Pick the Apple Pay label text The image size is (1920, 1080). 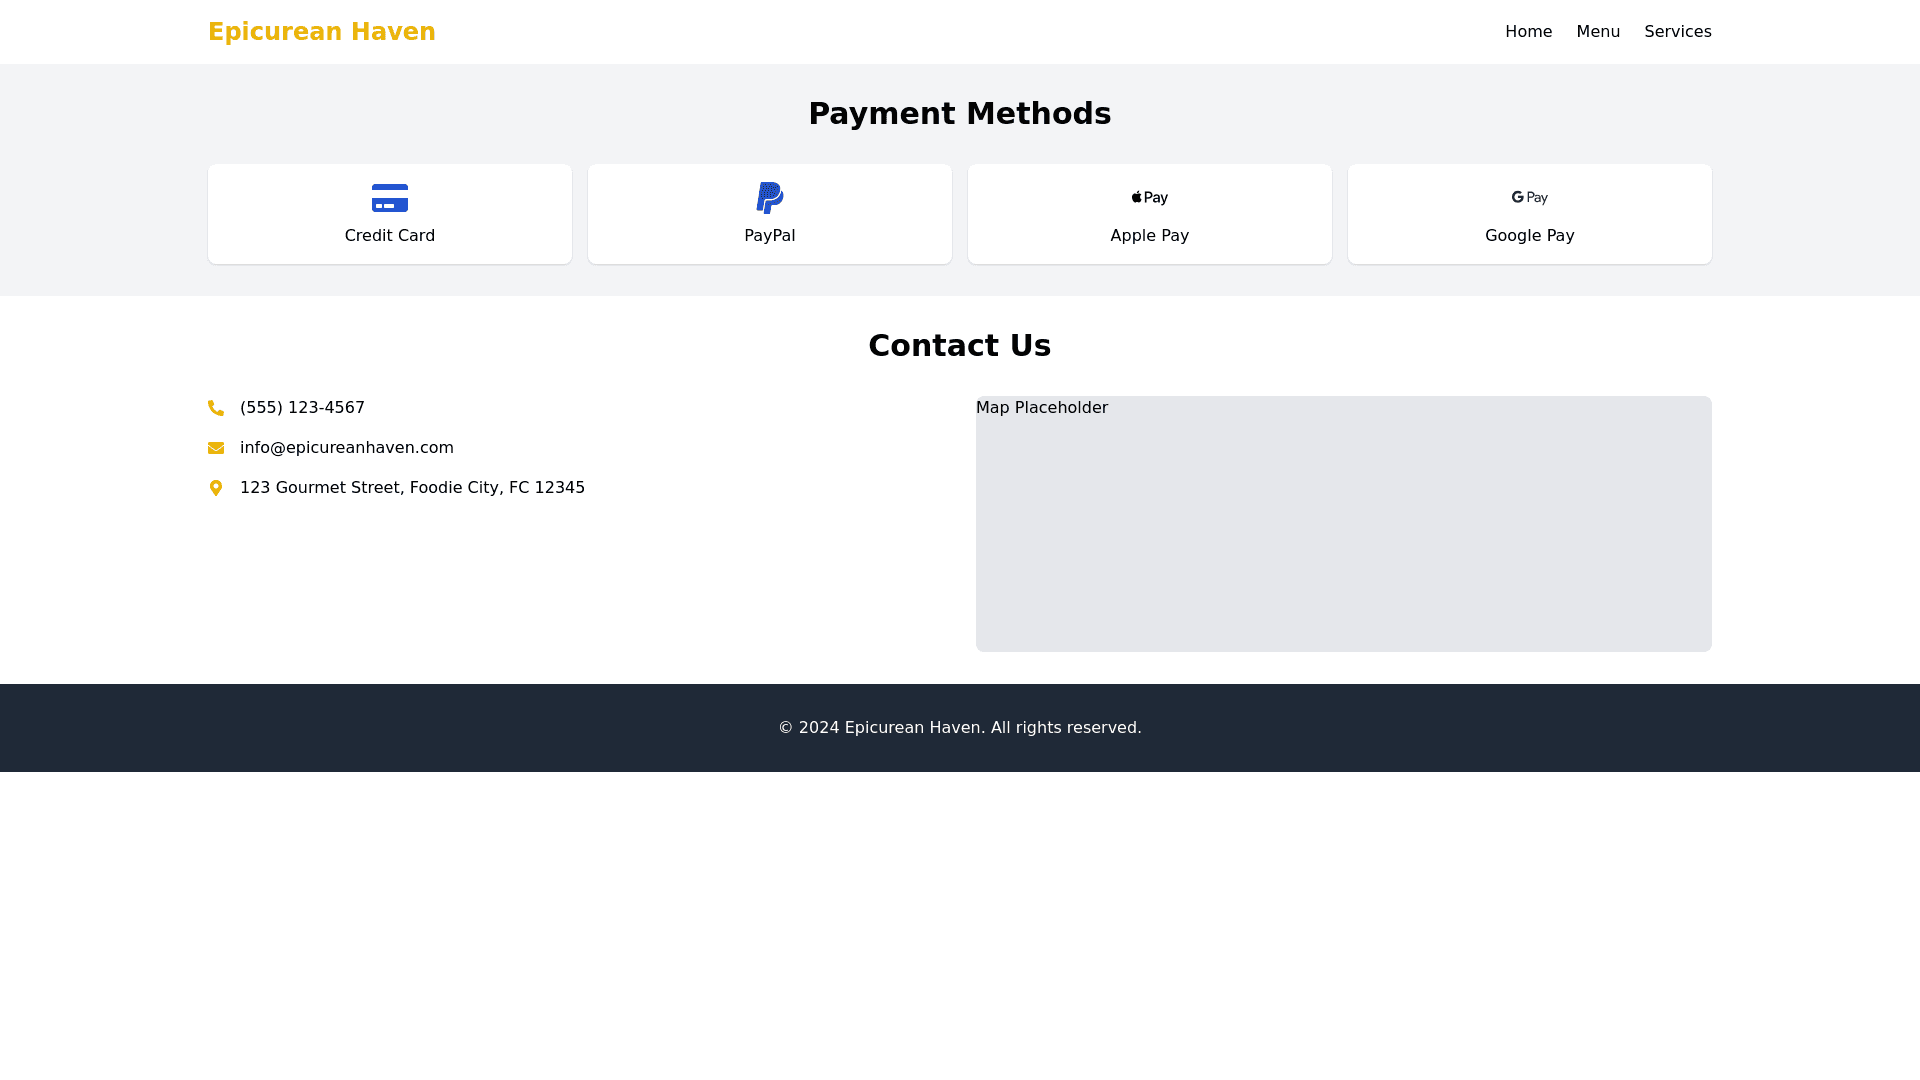click(x=1149, y=236)
